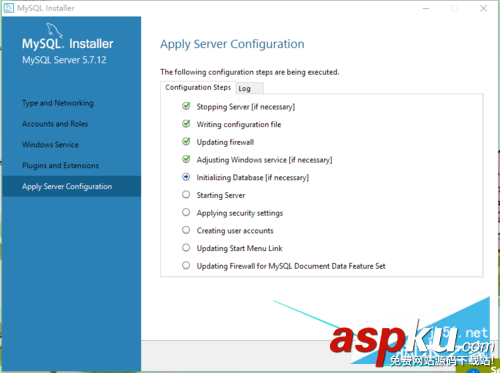Go to Accounts and Roles step
500x373 pixels.
tap(55, 124)
